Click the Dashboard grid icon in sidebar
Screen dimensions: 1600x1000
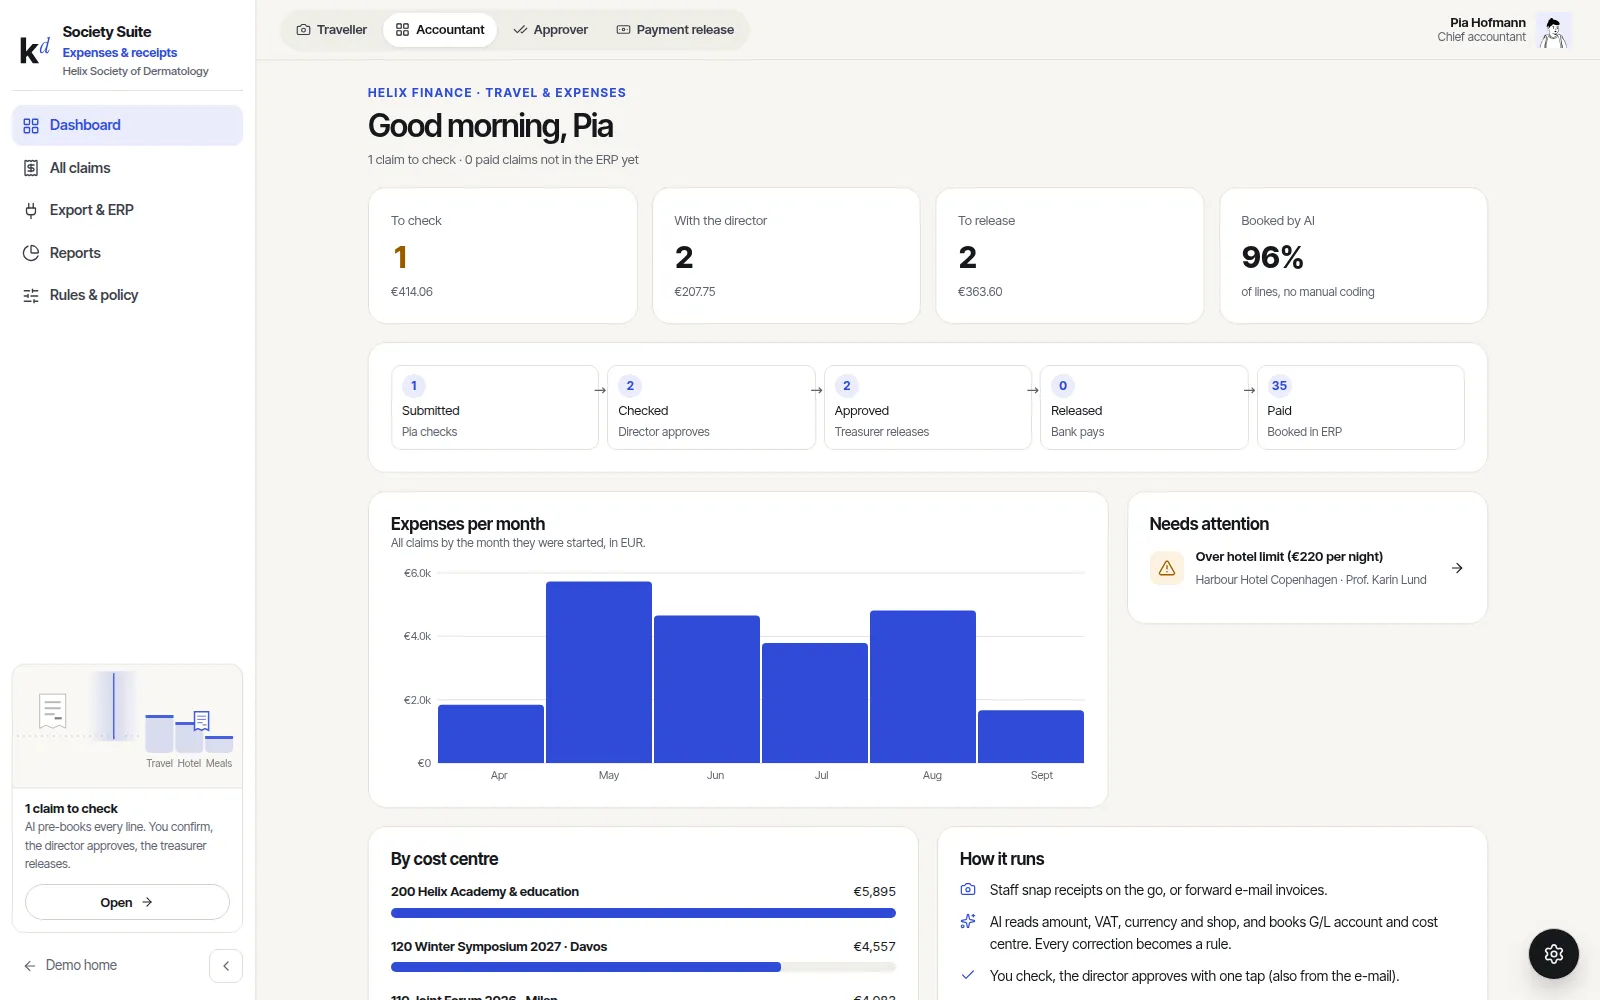31,126
